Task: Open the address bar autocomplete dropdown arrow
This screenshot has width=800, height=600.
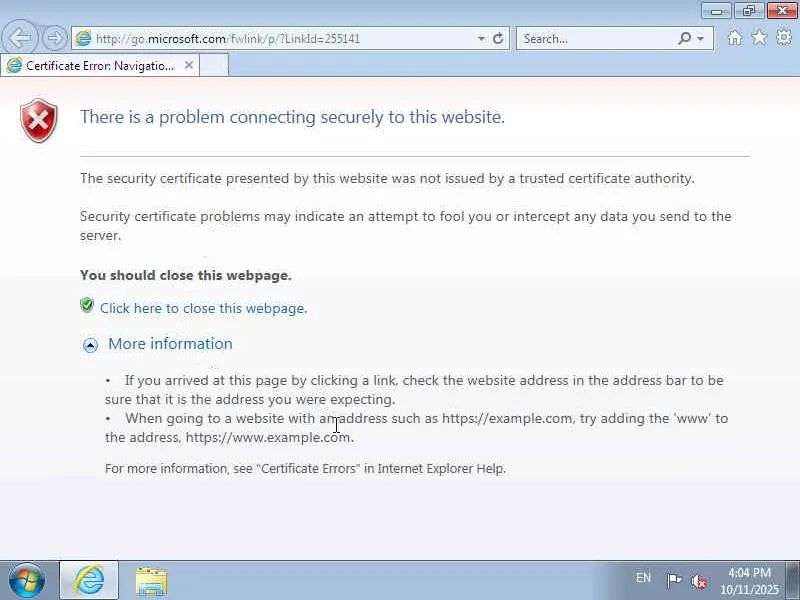Action: tap(481, 39)
